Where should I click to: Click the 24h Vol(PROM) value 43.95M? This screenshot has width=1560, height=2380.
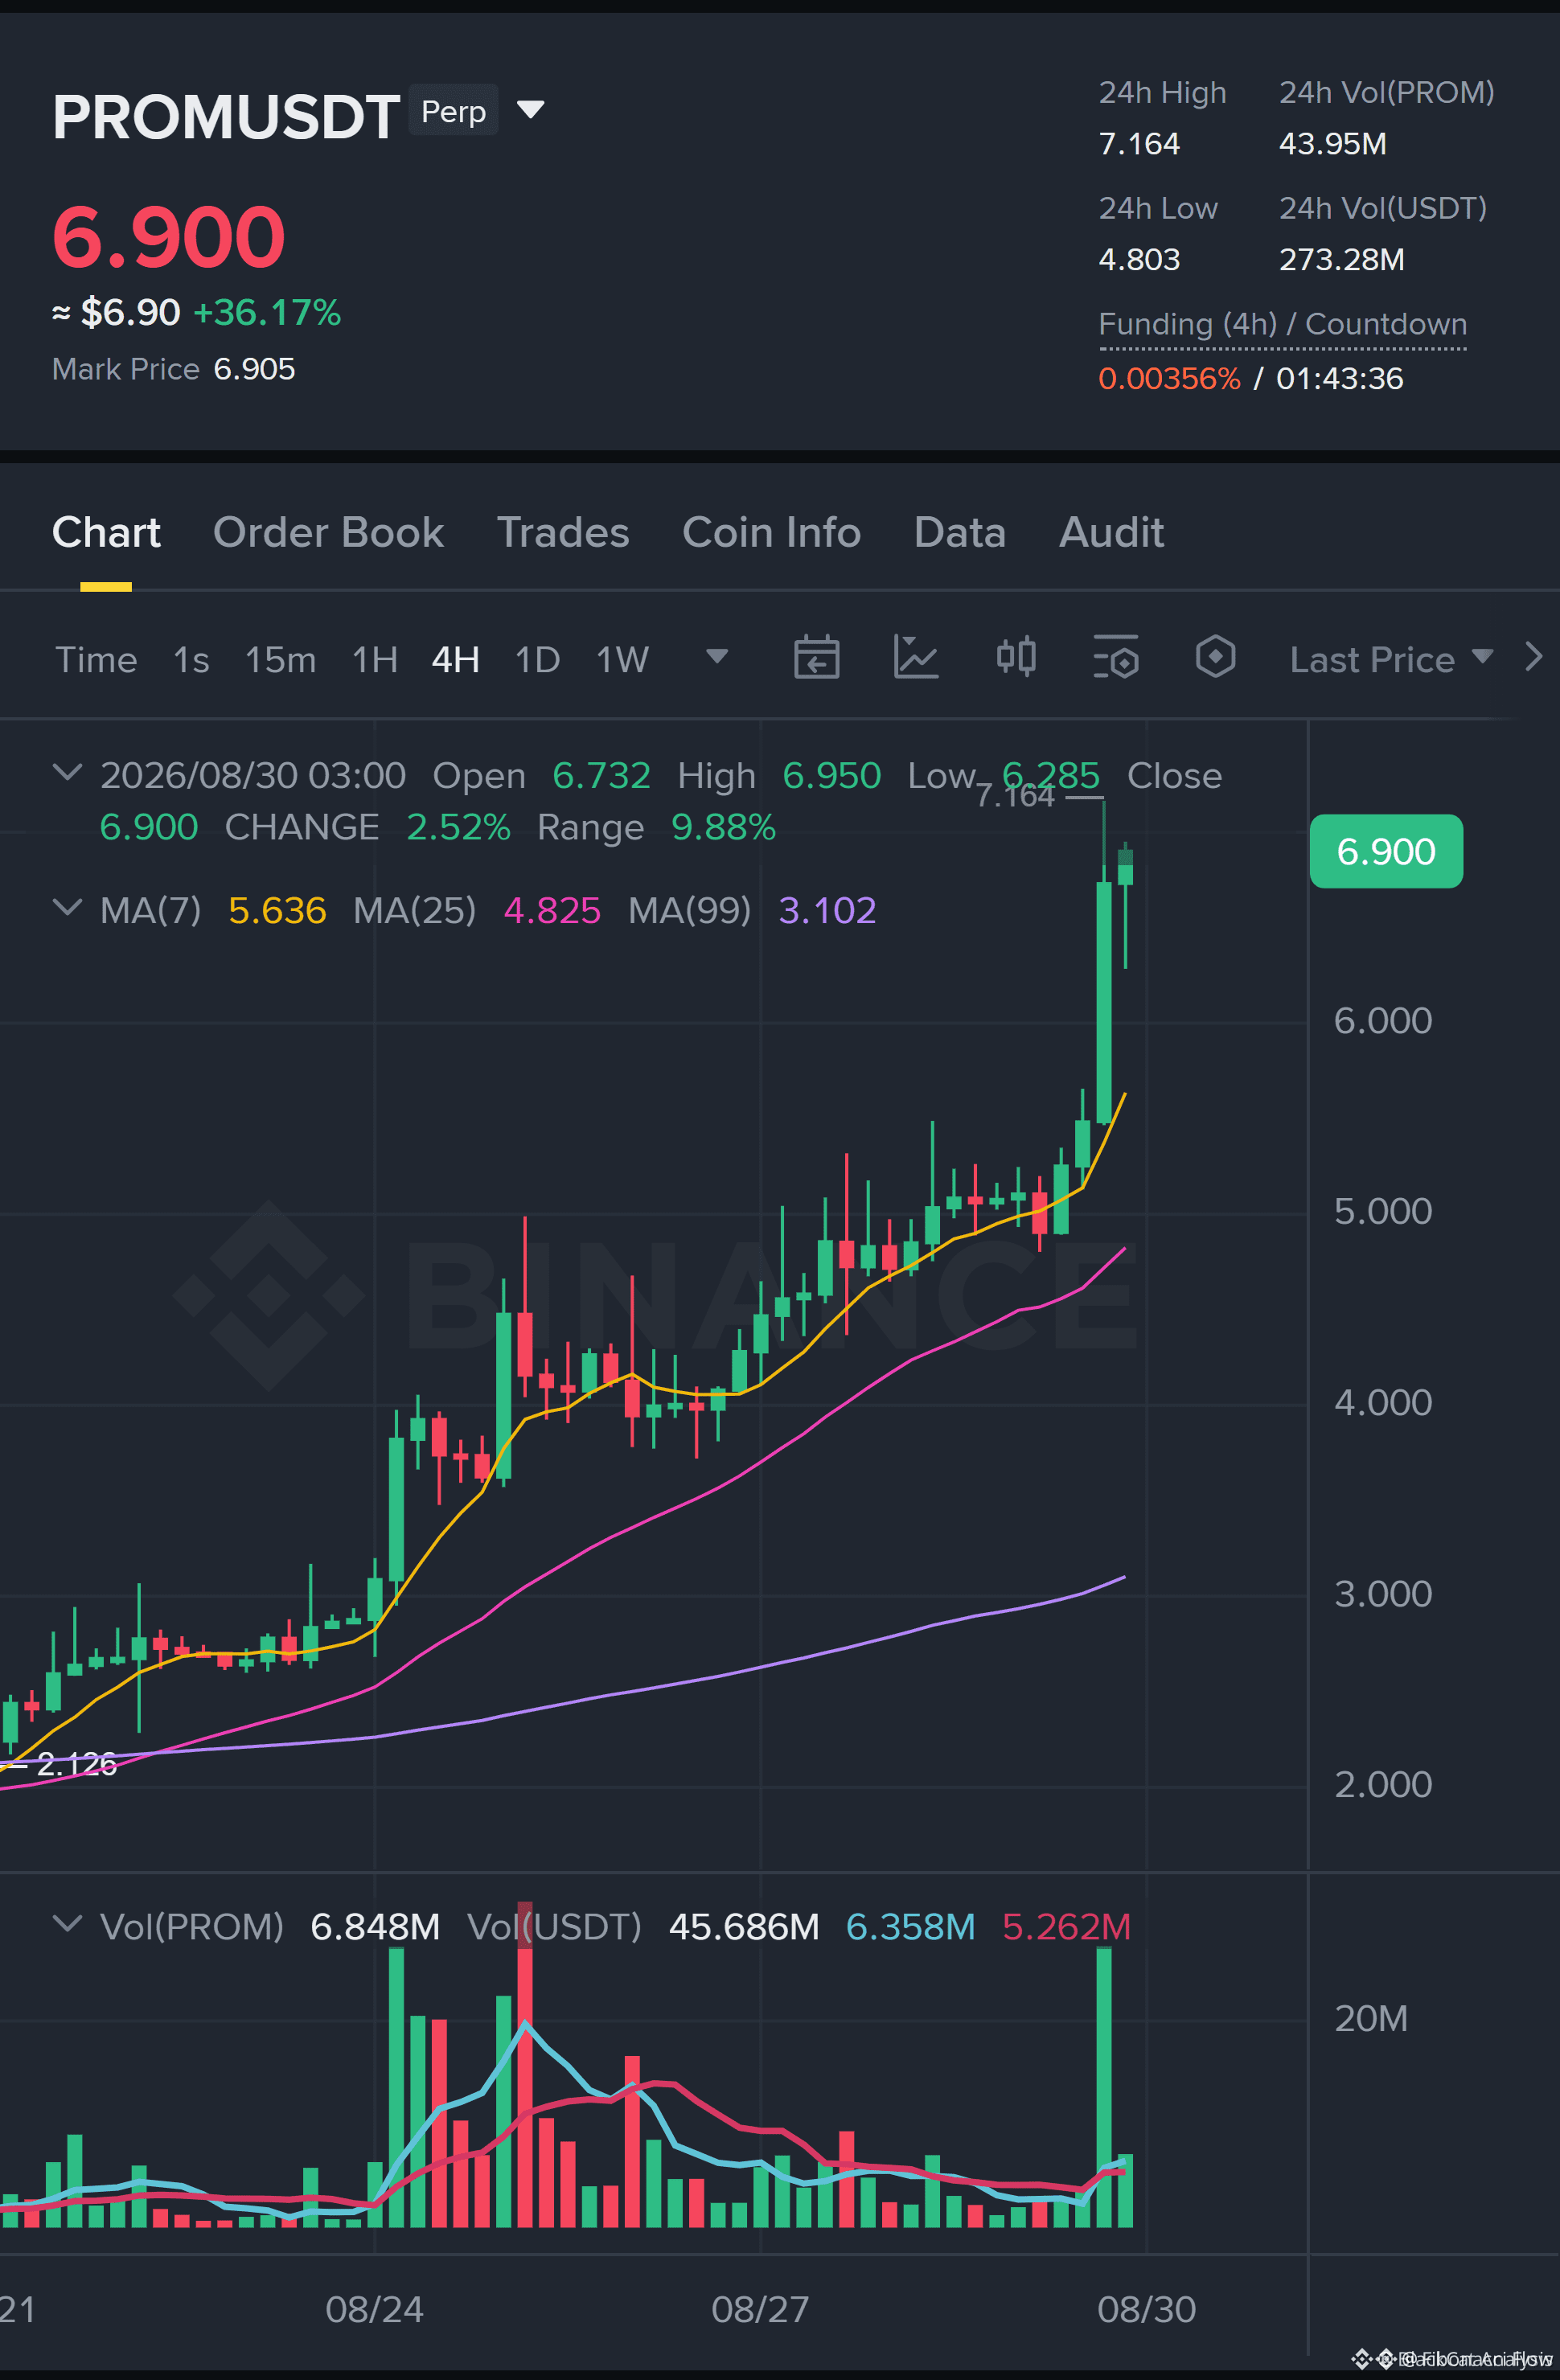(x=1333, y=144)
